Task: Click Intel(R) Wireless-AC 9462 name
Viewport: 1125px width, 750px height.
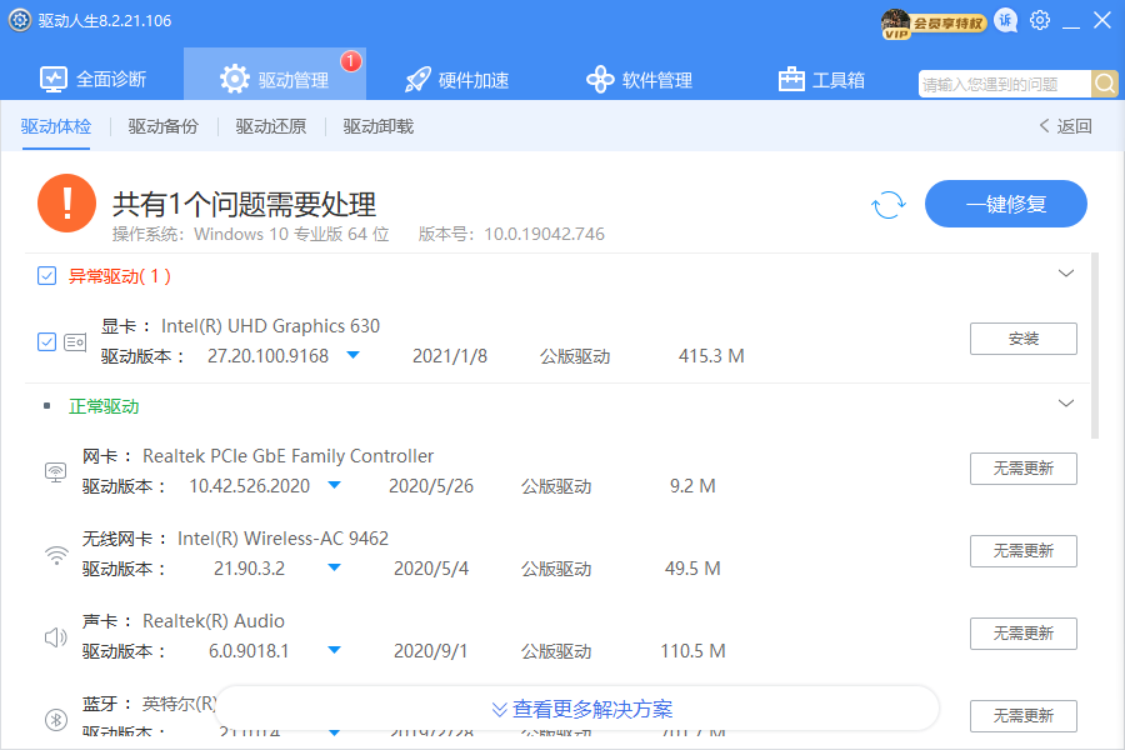Action: coord(283,538)
